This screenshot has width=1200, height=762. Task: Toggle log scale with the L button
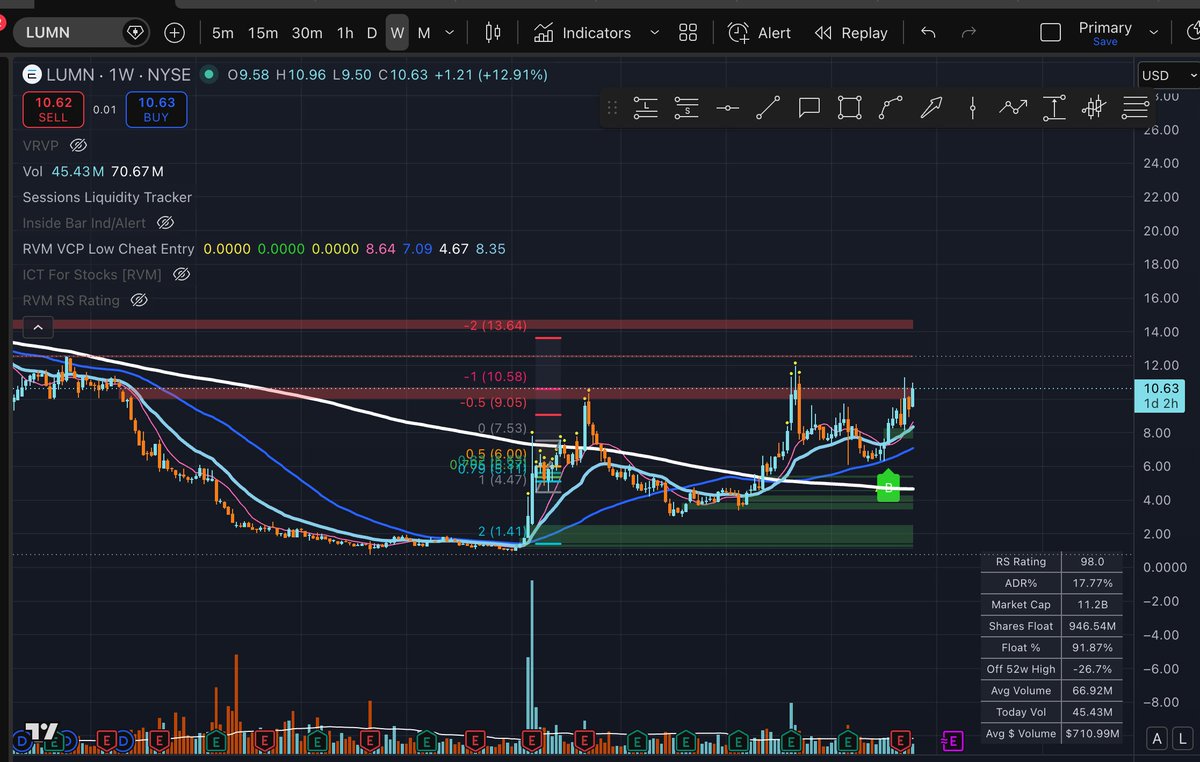click(x=1182, y=739)
